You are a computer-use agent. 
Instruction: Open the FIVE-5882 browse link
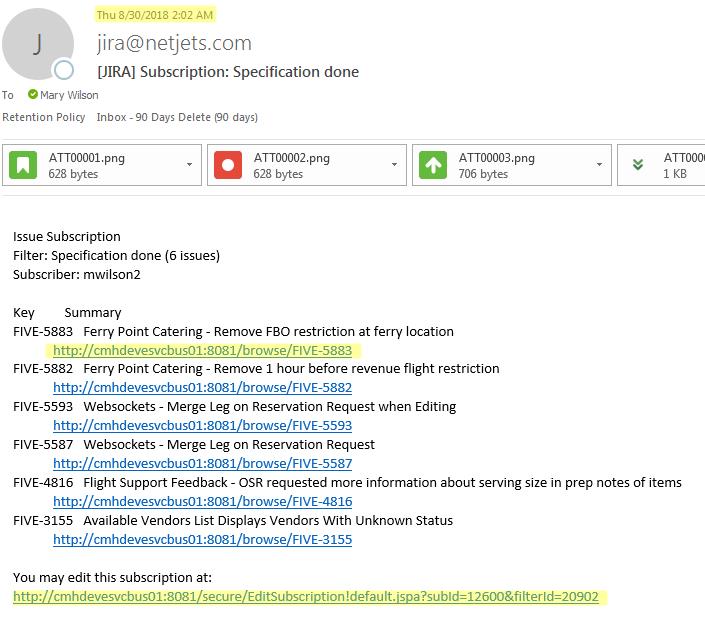(202, 387)
